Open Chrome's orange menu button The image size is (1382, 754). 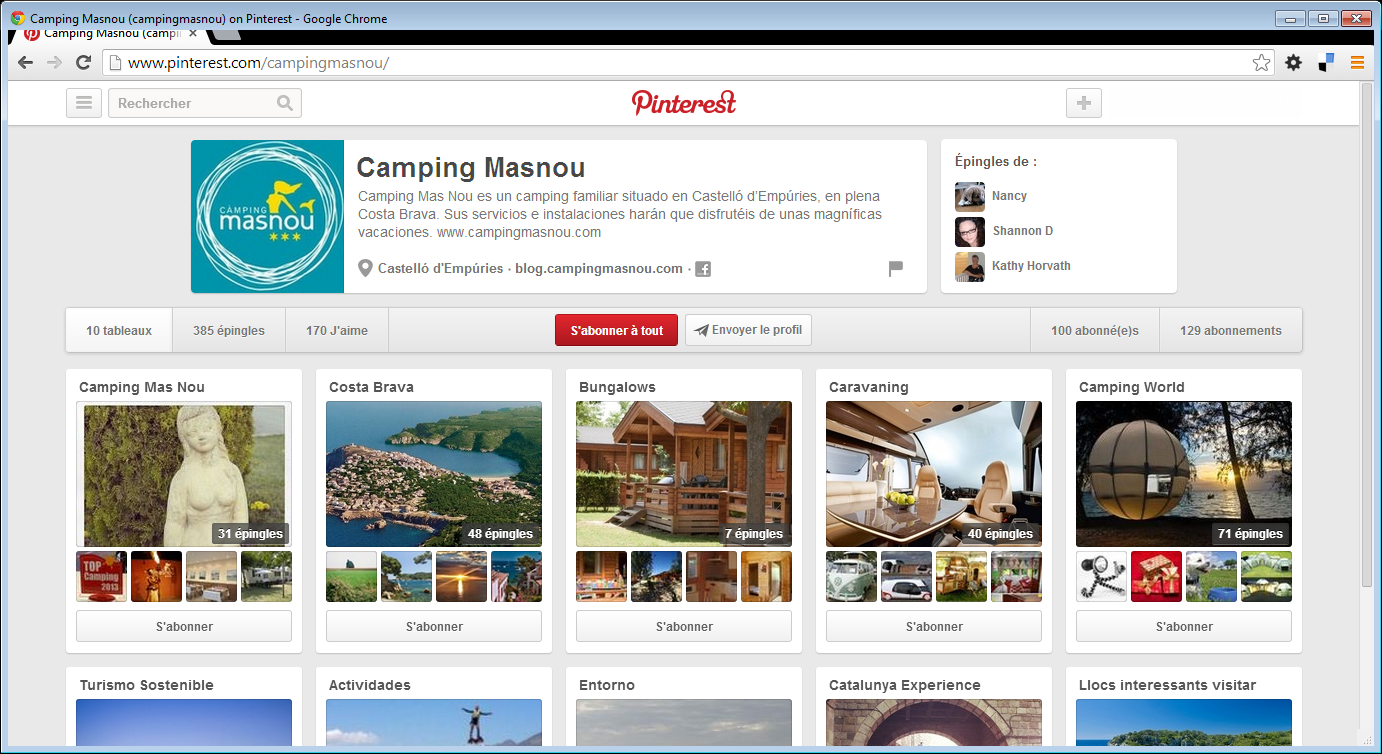click(x=1357, y=63)
